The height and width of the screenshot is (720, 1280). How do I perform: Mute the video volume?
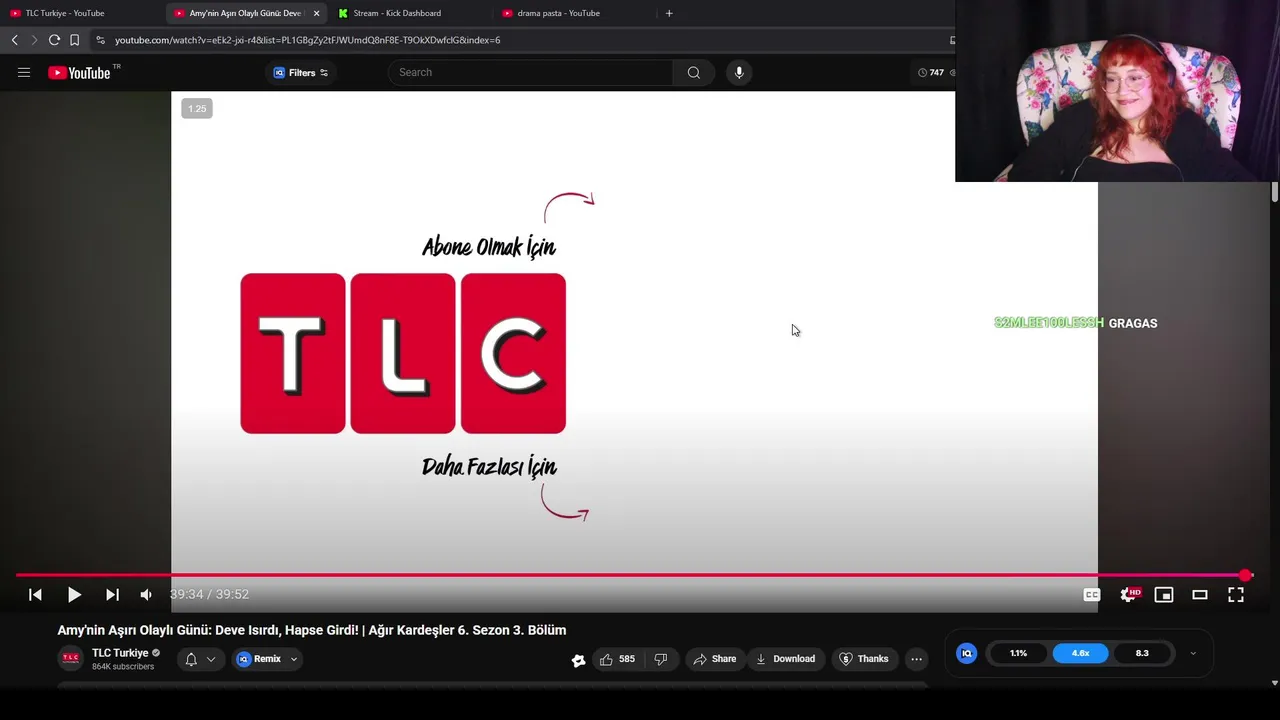click(146, 594)
